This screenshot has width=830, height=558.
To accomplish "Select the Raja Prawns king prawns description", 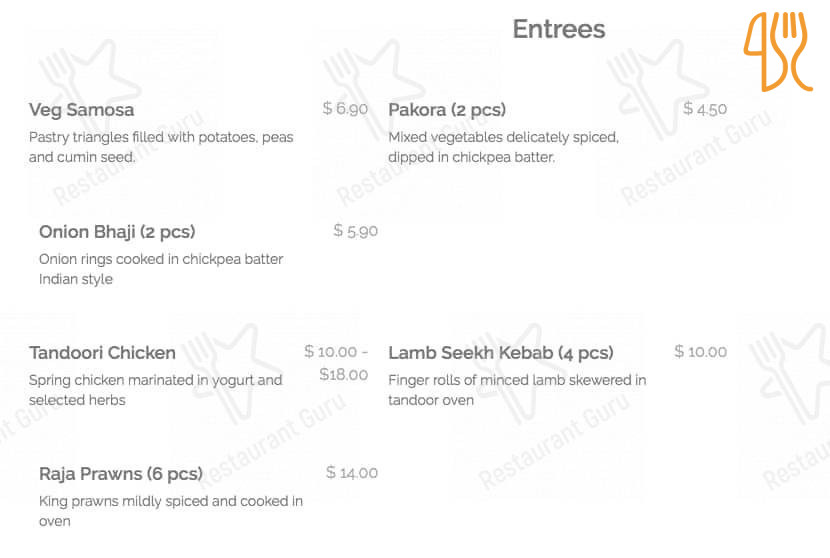I will [170, 511].
